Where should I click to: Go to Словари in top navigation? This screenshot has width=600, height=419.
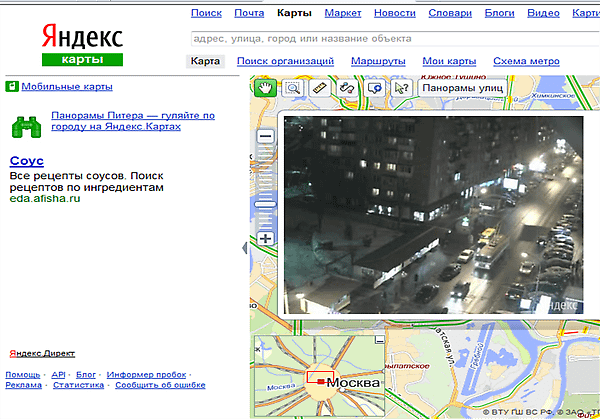[450, 13]
